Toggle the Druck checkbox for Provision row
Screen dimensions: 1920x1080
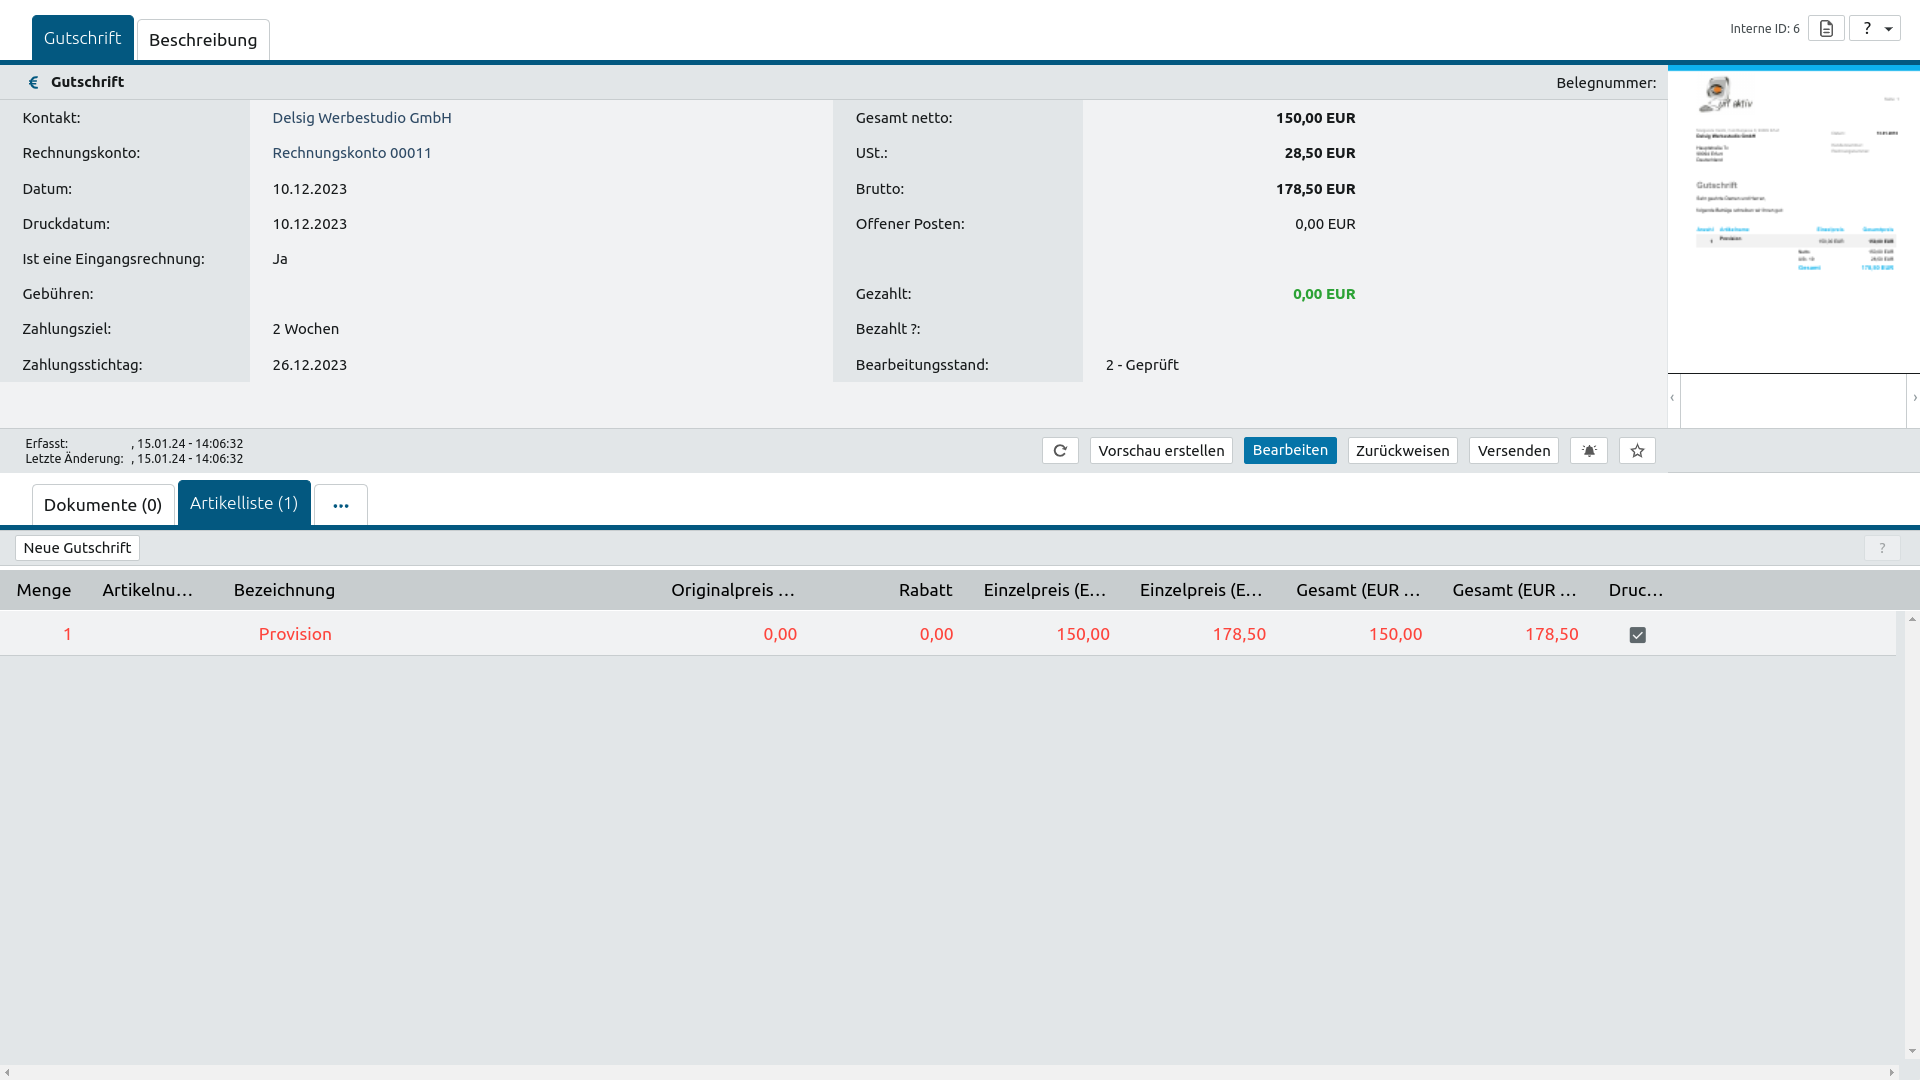pyautogui.click(x=1637, y=635)
